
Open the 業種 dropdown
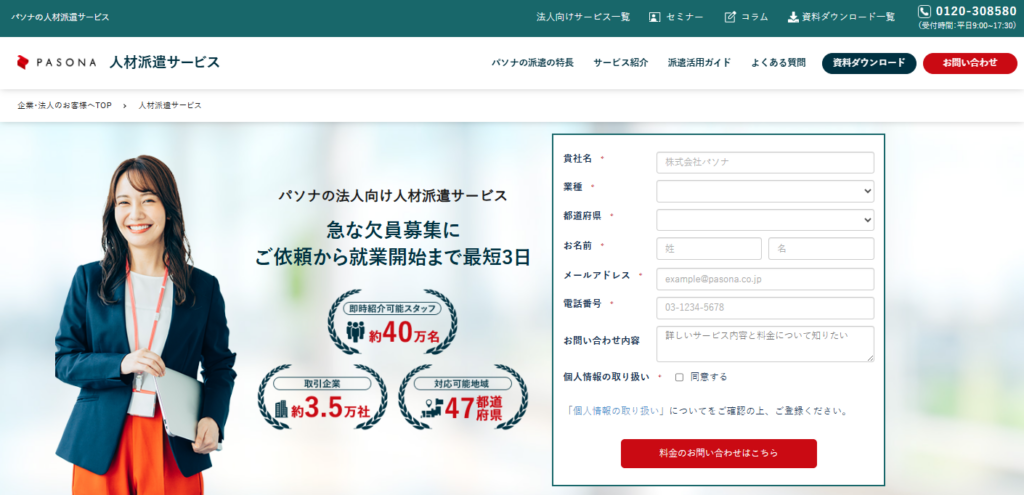pyautogui.click(x=765, y=191)
